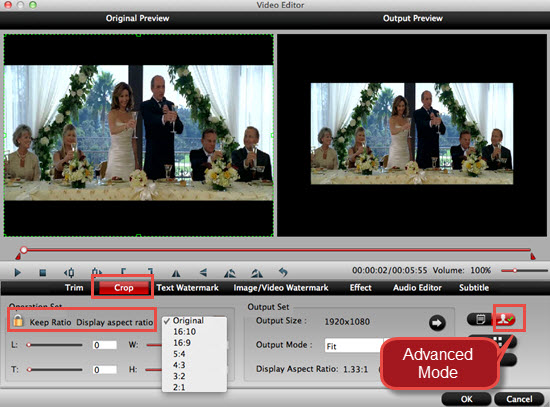Flip the video horizontally
This screenshot has width=550, height=407.
176,273
